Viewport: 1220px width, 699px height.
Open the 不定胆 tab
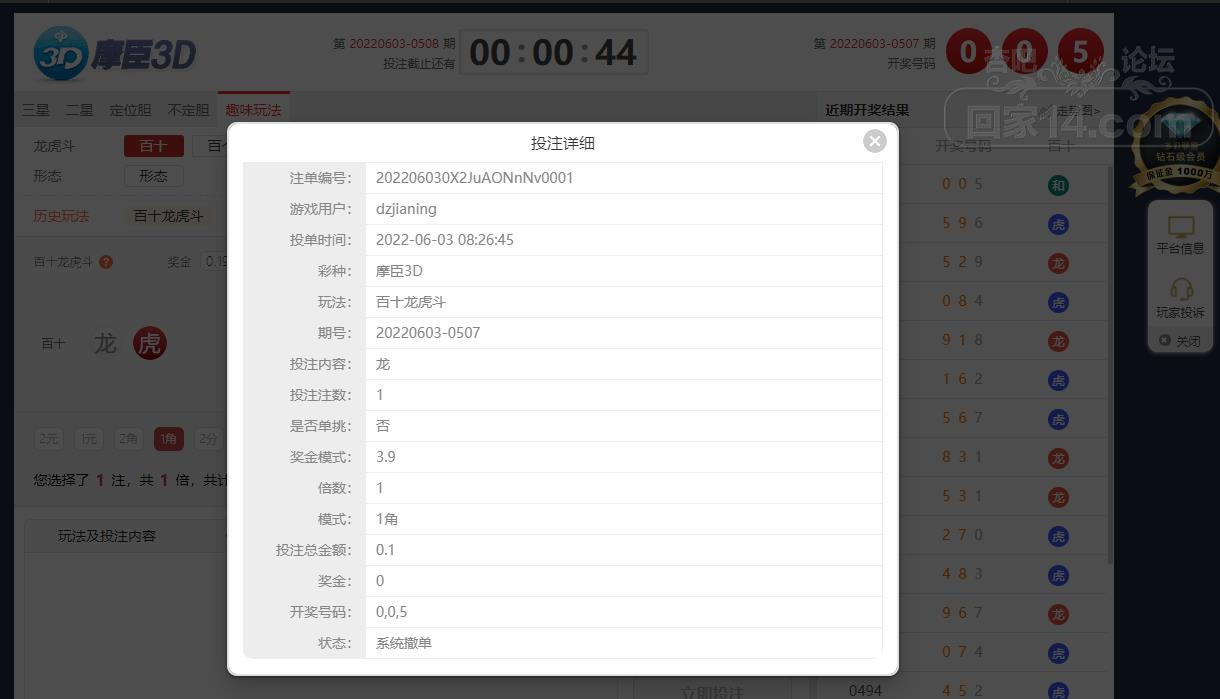188,110
